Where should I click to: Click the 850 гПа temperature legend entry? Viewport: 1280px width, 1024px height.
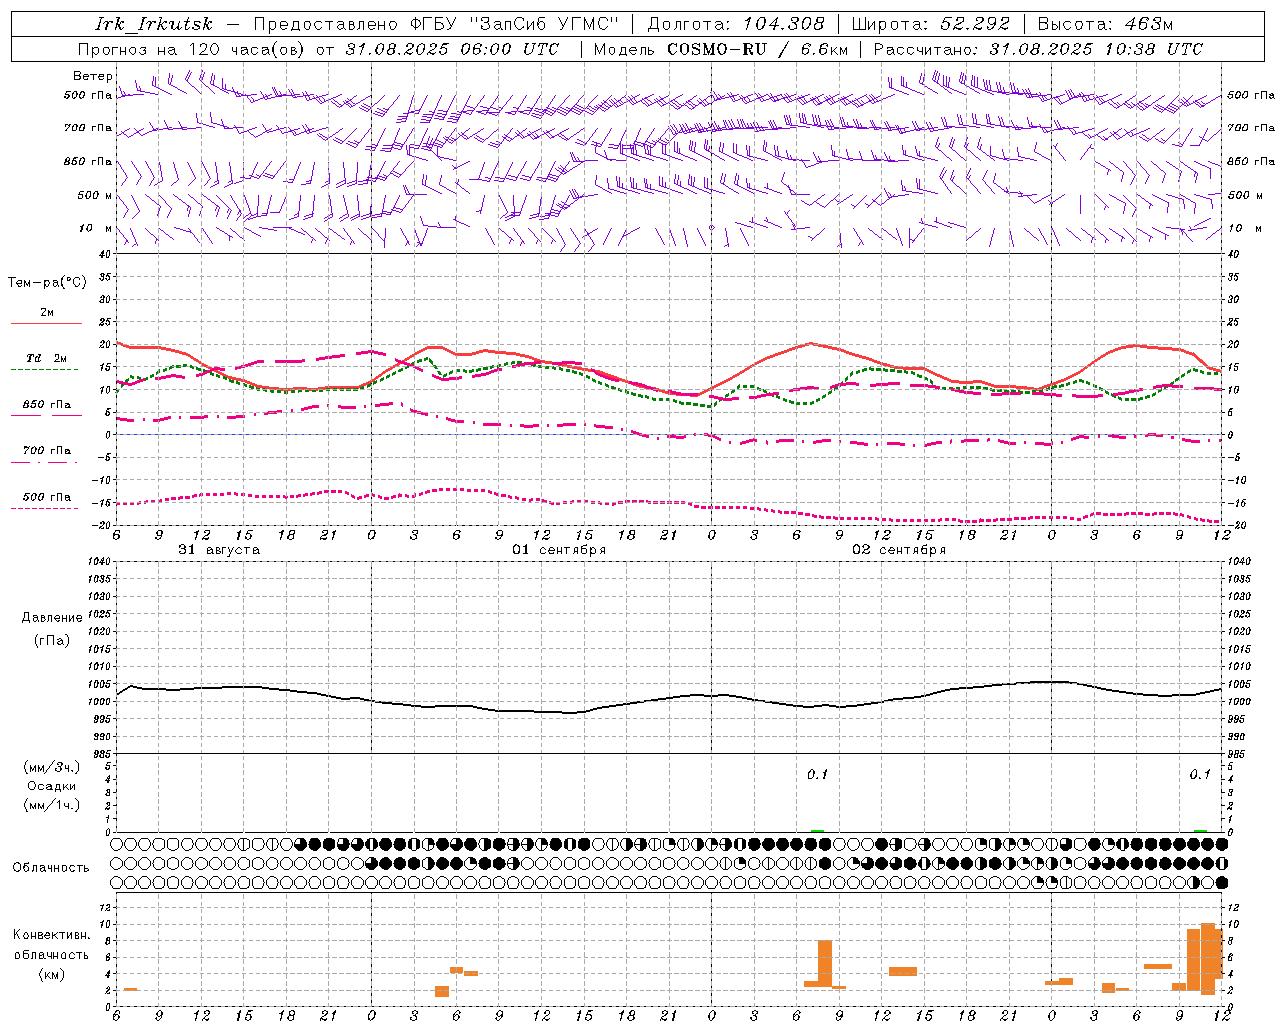[x=46, y=405]
